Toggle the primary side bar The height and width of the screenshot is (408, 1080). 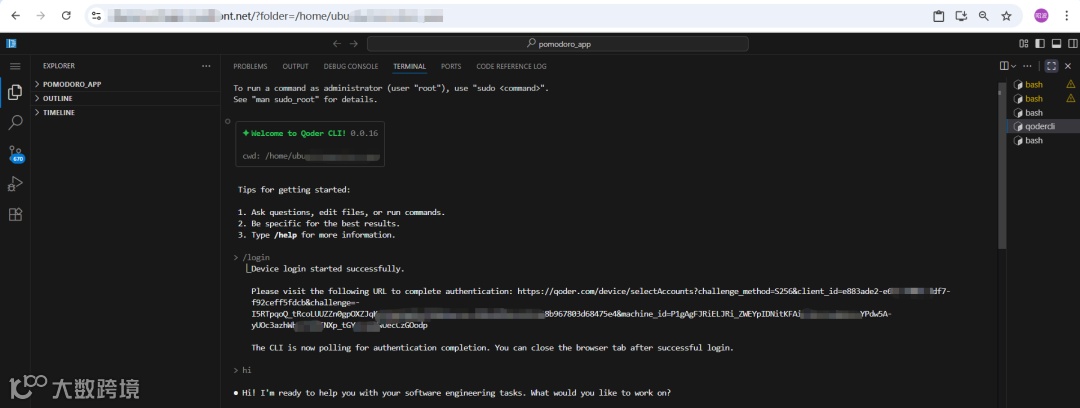point(1040,43)
